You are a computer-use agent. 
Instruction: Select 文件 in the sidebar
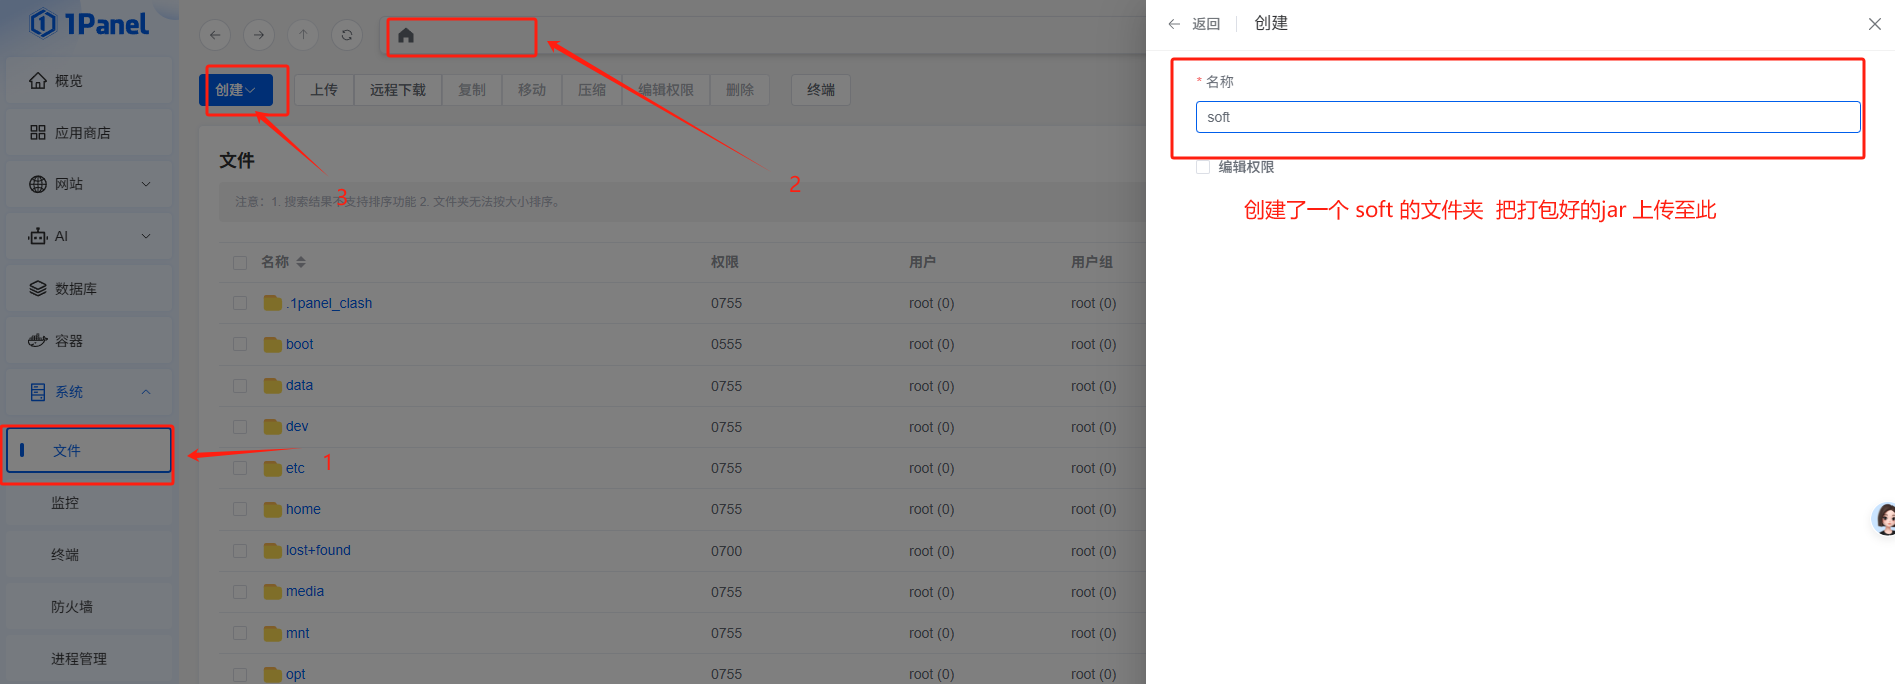(x=89, y=450)
